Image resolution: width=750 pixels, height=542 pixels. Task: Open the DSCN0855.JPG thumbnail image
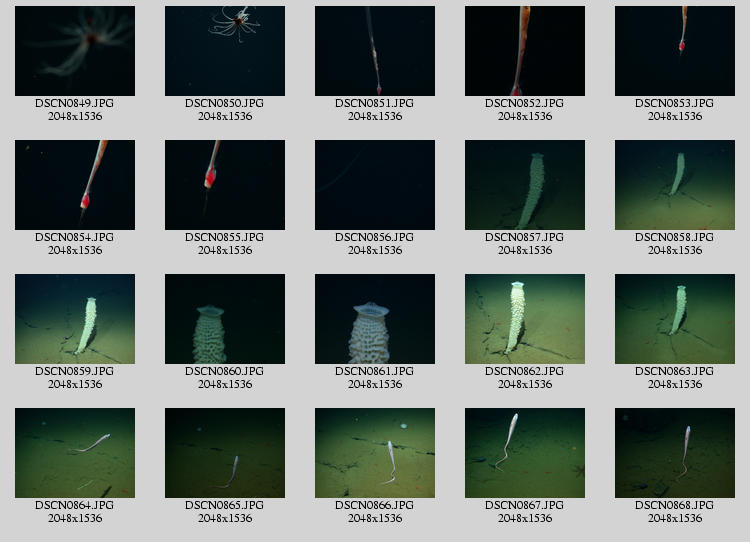click(x=225, y=185)
